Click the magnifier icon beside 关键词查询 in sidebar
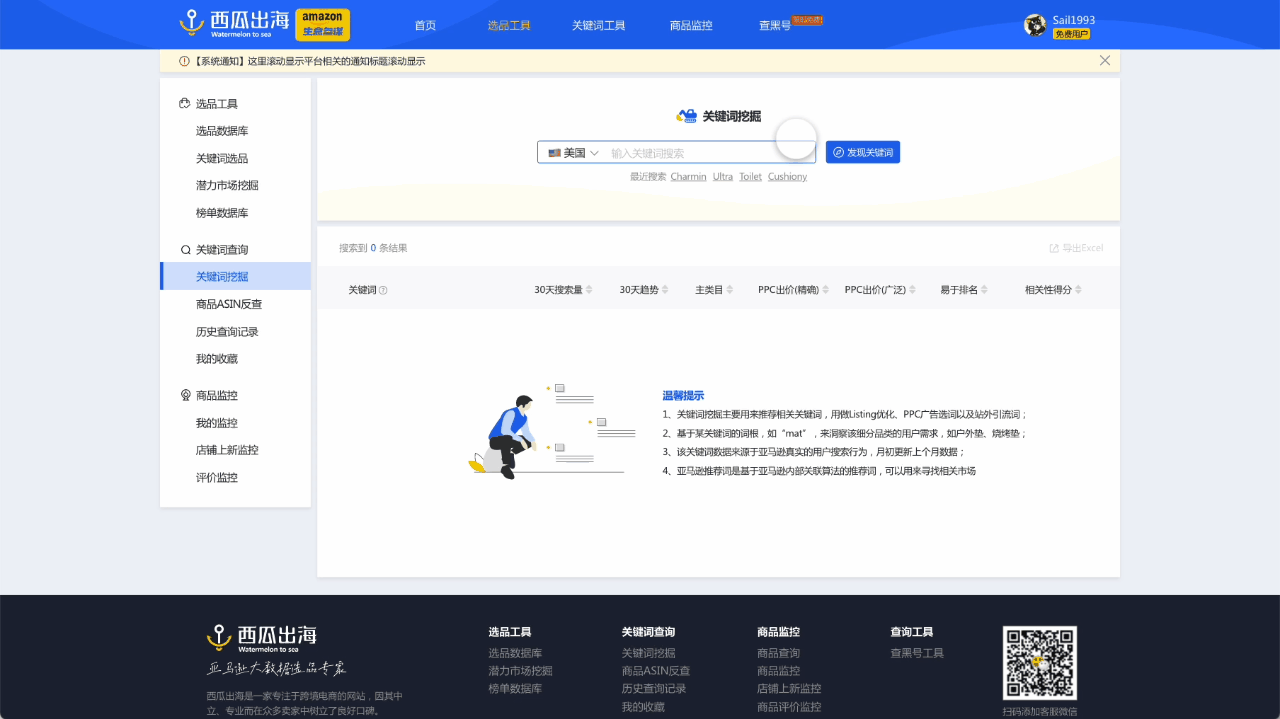 click(x=185, y=250)
